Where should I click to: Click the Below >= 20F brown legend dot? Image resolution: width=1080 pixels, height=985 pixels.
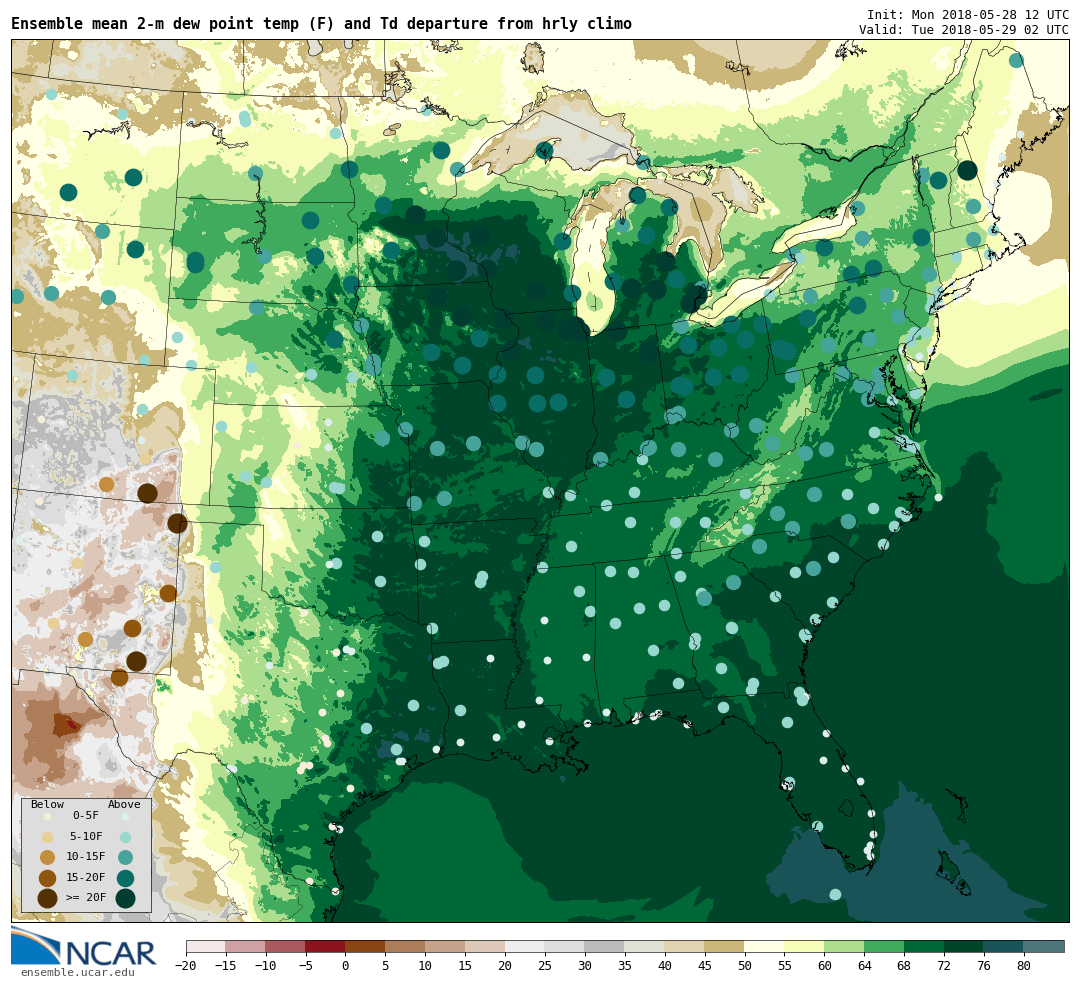tap(48, 898)
